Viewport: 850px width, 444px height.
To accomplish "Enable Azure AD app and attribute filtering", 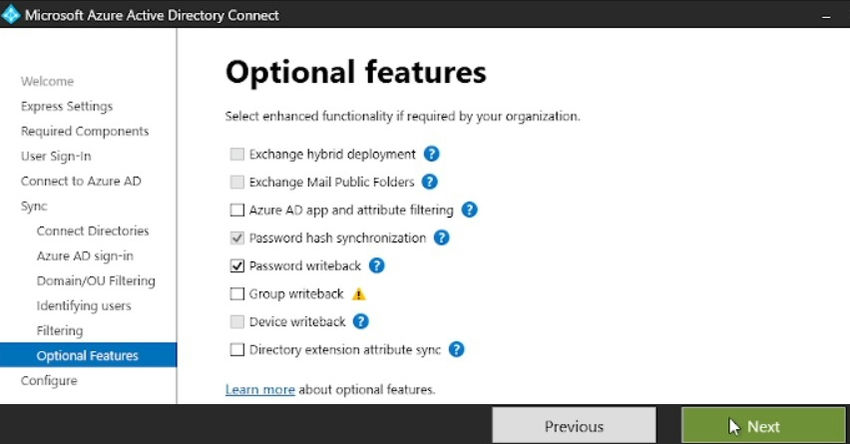I will point(237,210).
